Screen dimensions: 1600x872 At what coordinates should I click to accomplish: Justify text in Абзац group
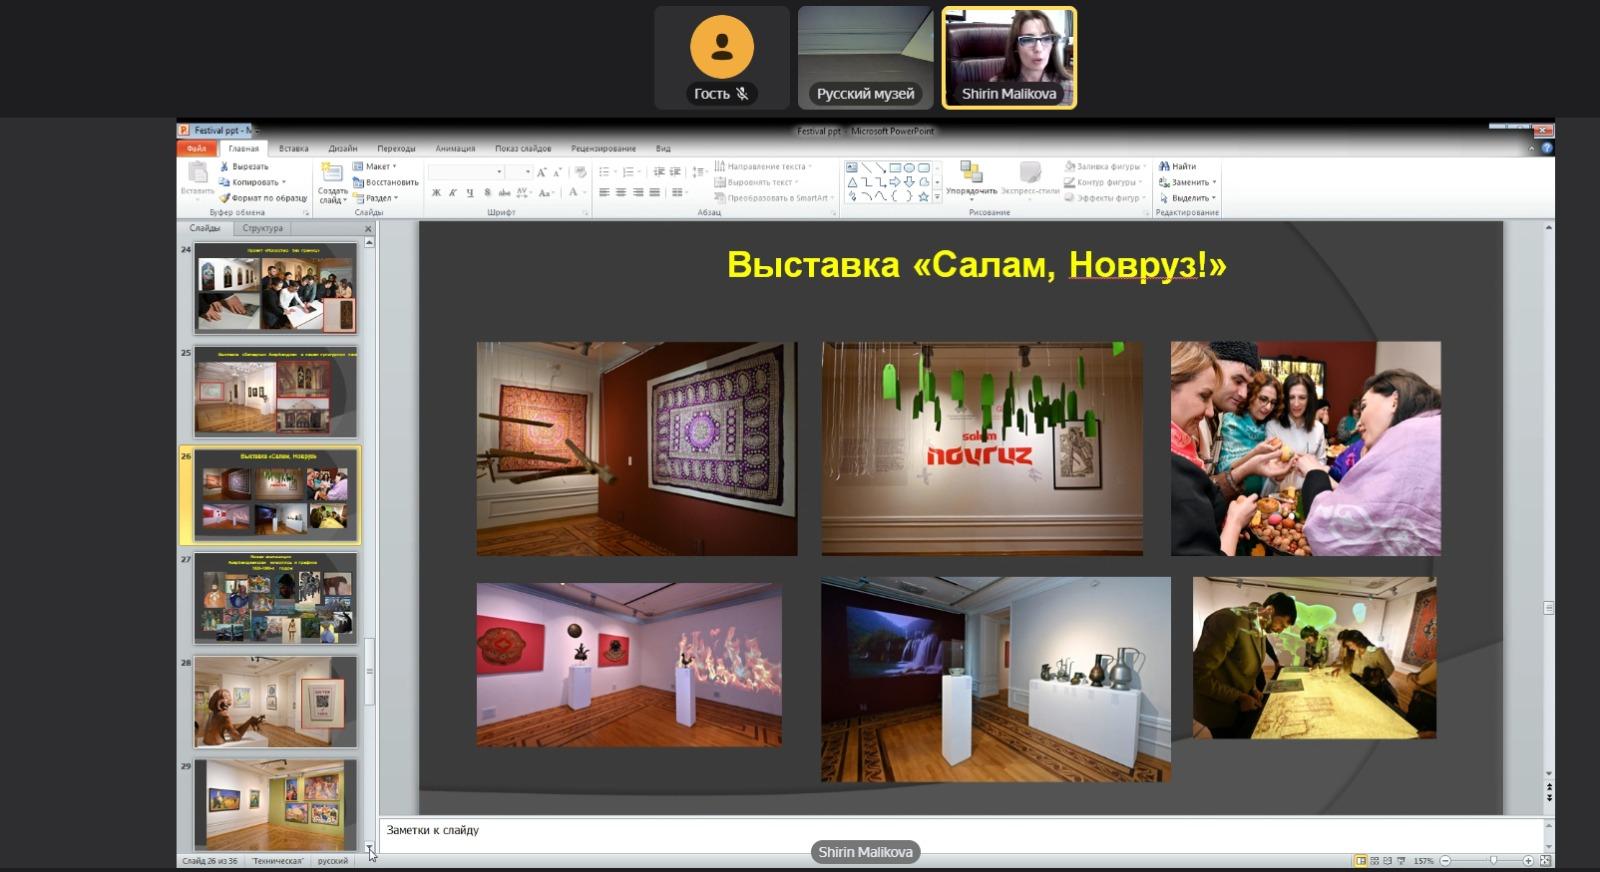point(654,192)
